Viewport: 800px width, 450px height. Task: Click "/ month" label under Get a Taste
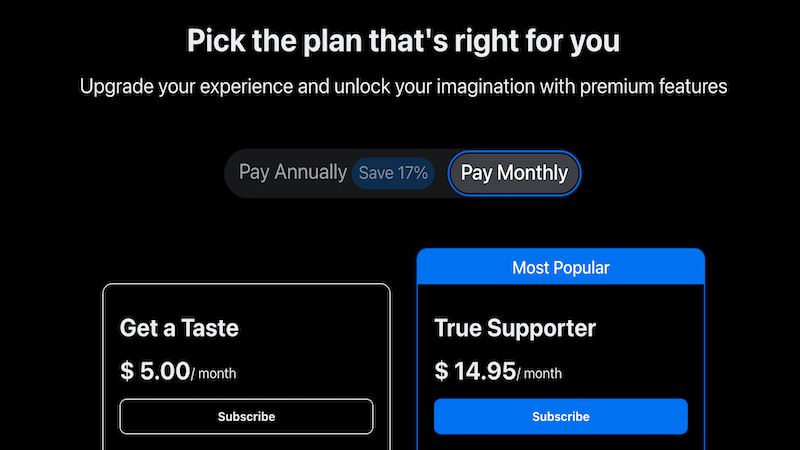214,374
